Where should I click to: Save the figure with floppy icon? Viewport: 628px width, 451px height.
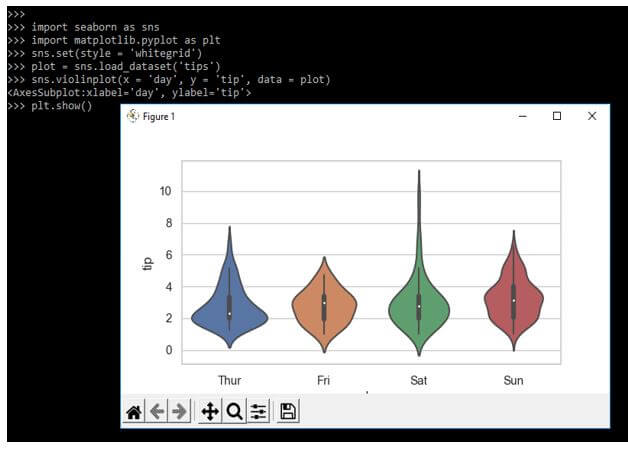click(288, 411)
